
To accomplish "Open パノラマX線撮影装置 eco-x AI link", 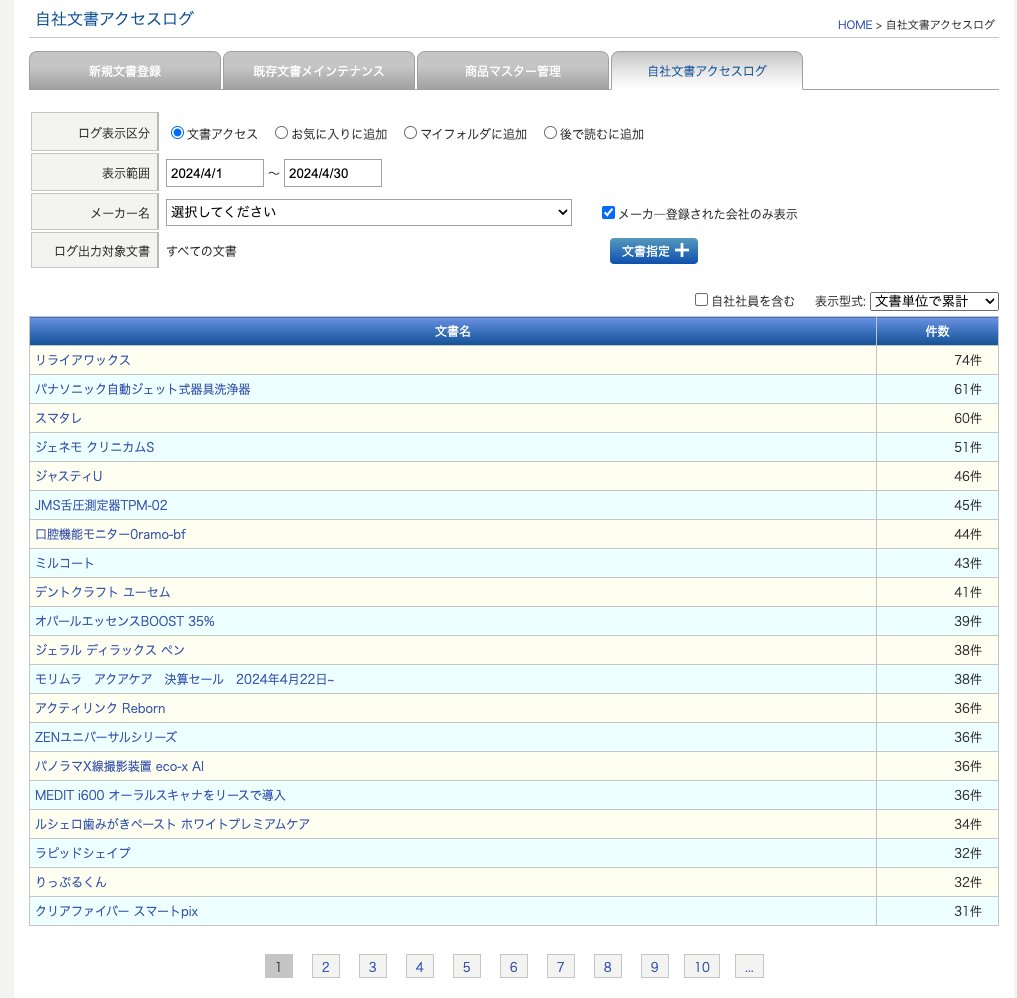I will [x=119, y=766].
